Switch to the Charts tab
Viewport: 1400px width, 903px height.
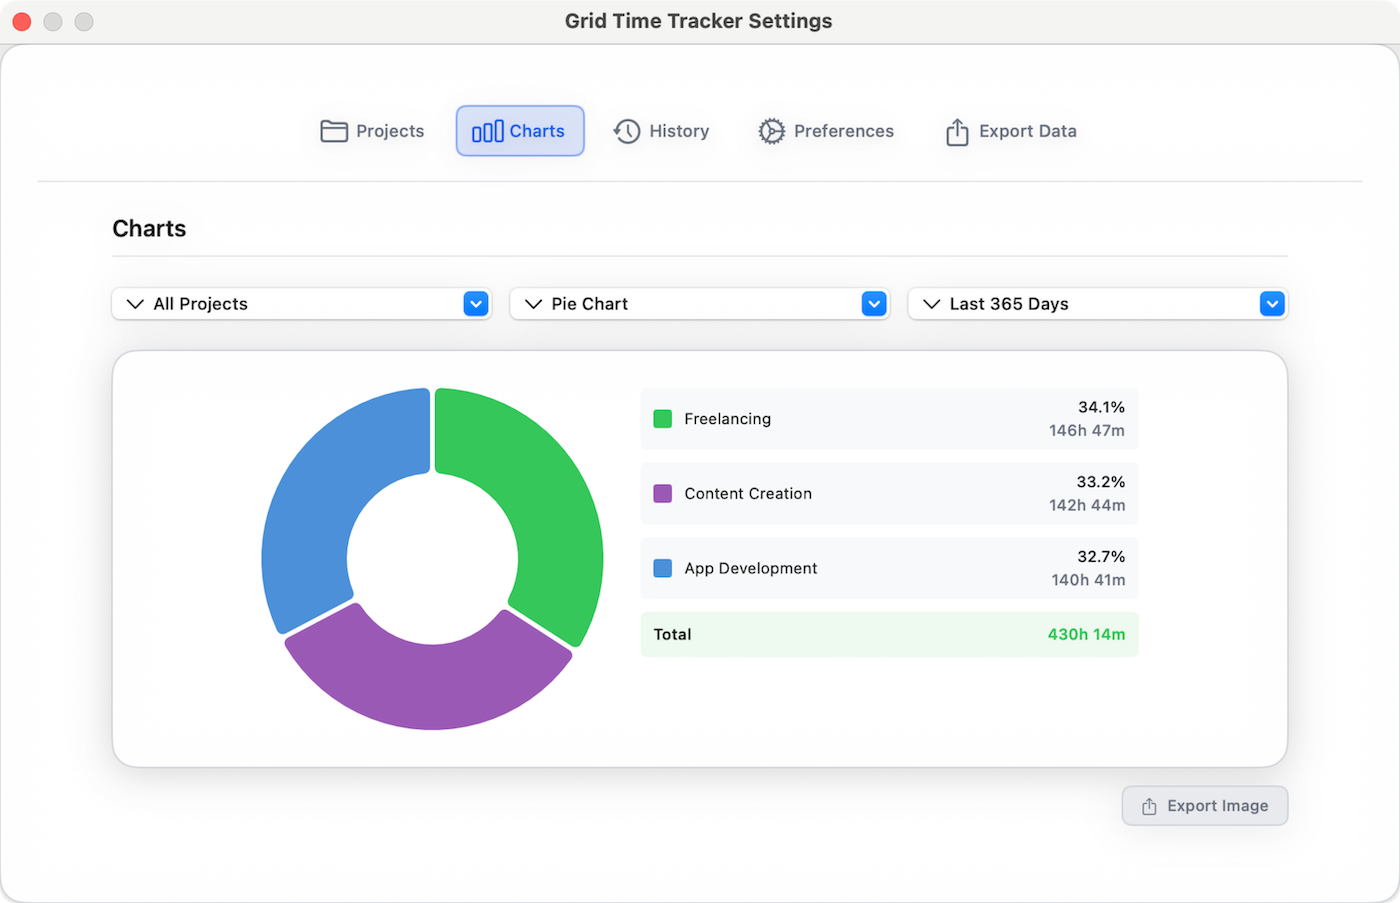(520, 131)
